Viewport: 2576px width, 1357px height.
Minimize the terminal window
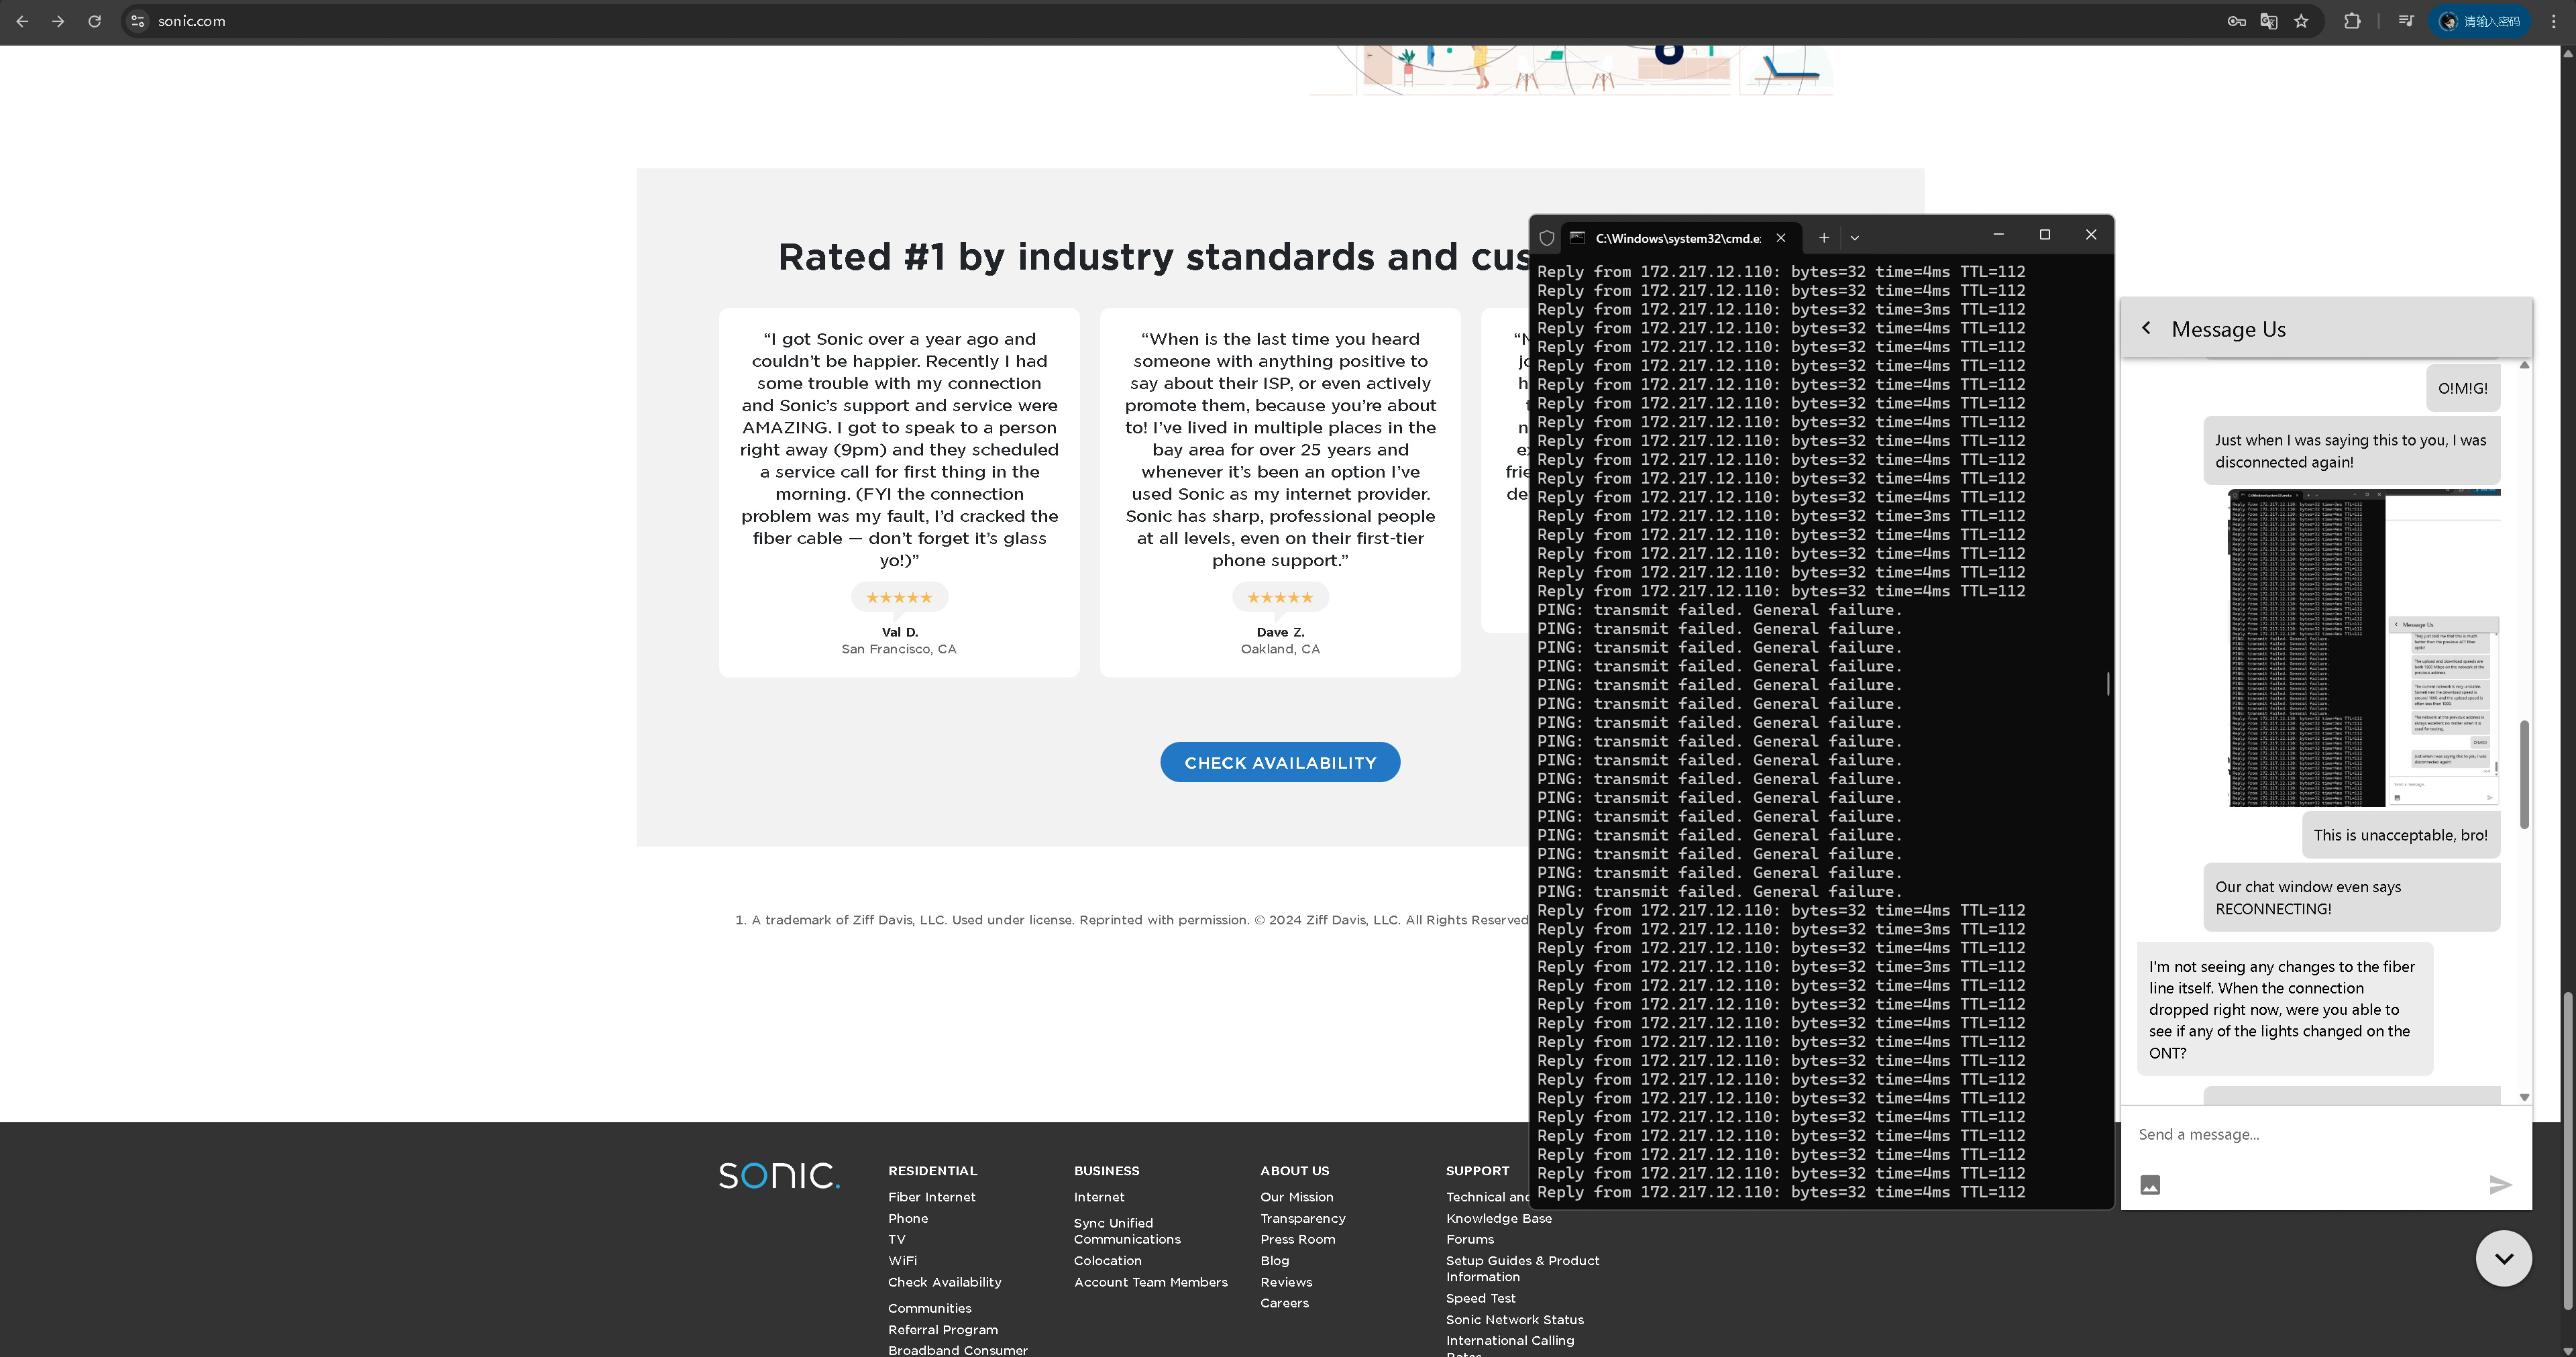click(1998, 235)
